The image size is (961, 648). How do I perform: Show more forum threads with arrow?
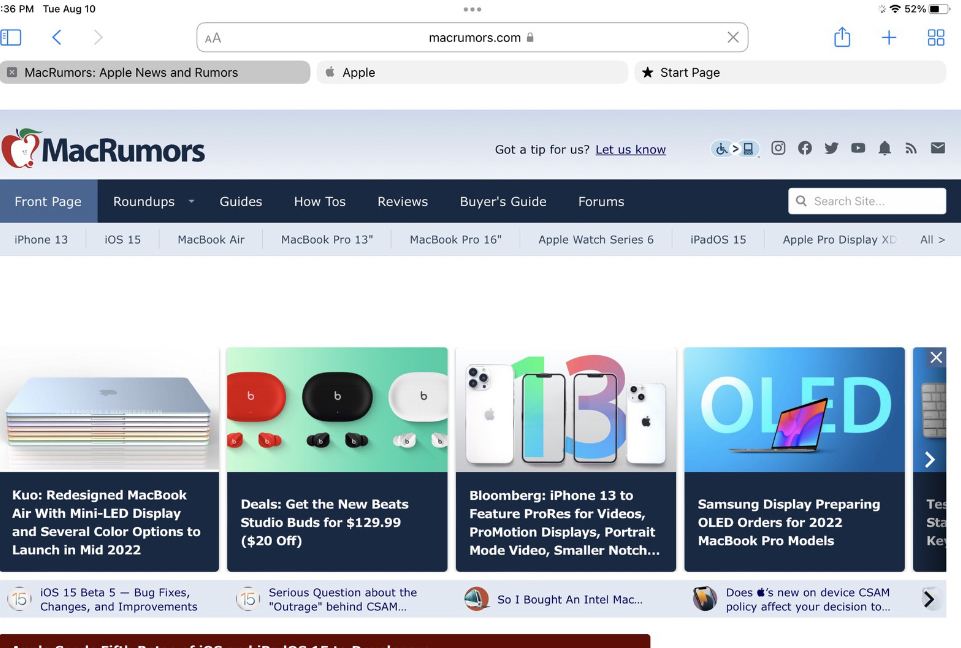pos(929,599)
